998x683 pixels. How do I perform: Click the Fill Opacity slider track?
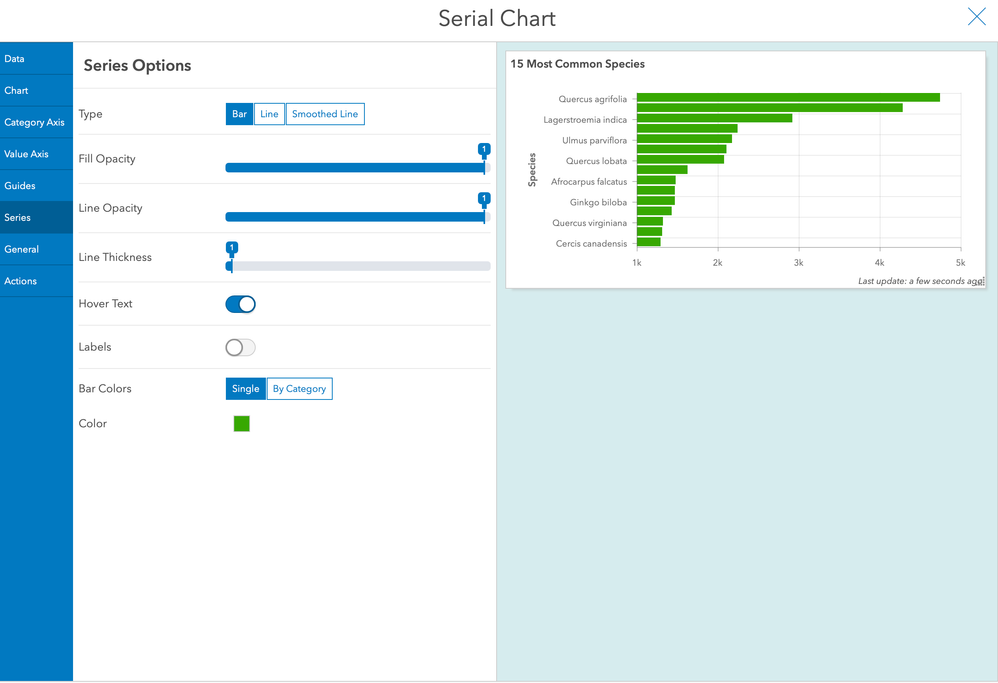[x=355, y=168]
